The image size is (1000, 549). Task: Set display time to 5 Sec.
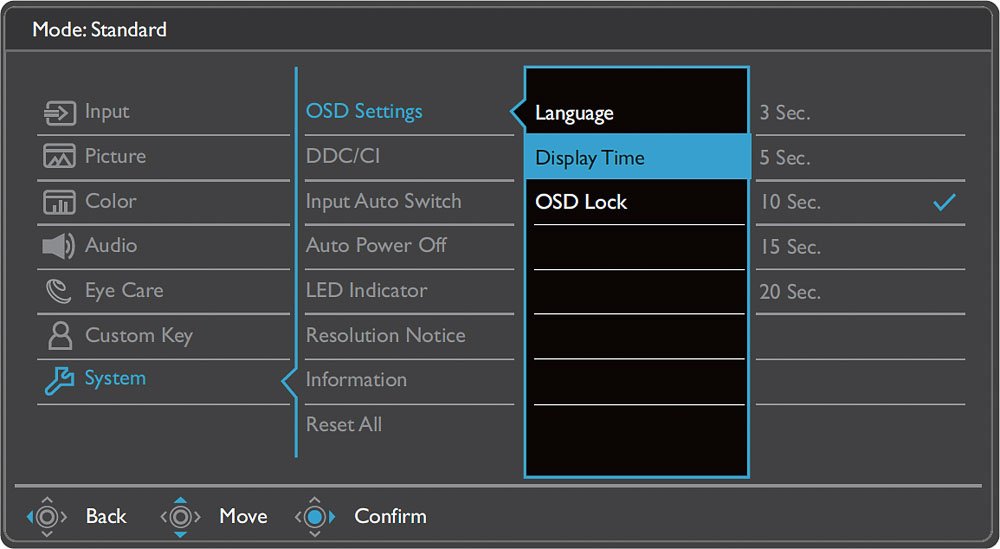(784, 157)
